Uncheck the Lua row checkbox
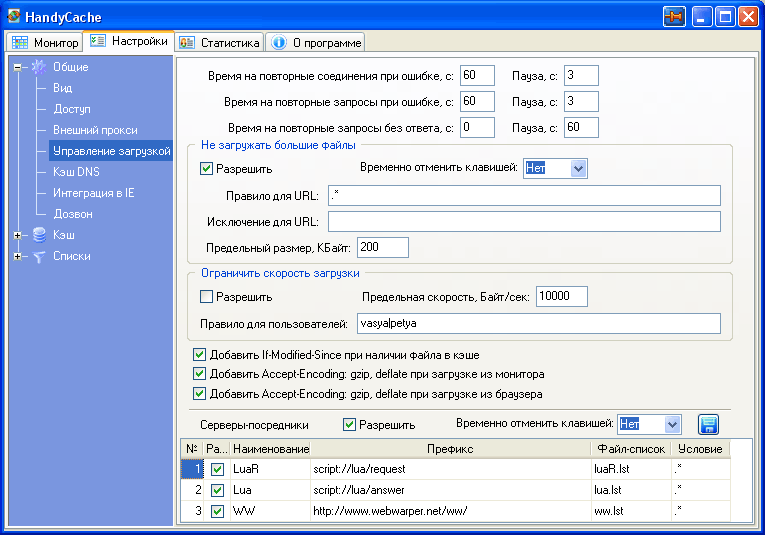This screenshot has height=535, width=765. pos(217,490)
